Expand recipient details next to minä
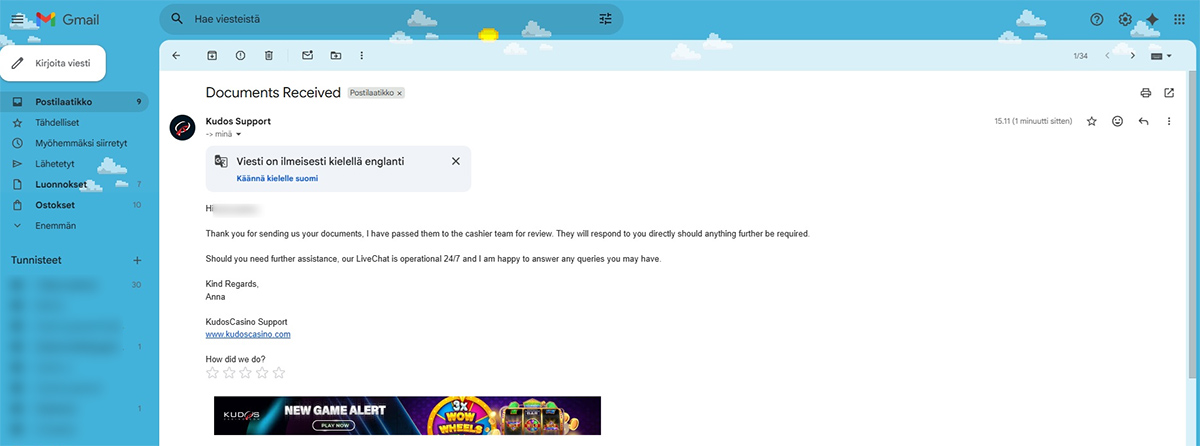The height and width of the screenshot is (446, 1200). pos(238,134)
